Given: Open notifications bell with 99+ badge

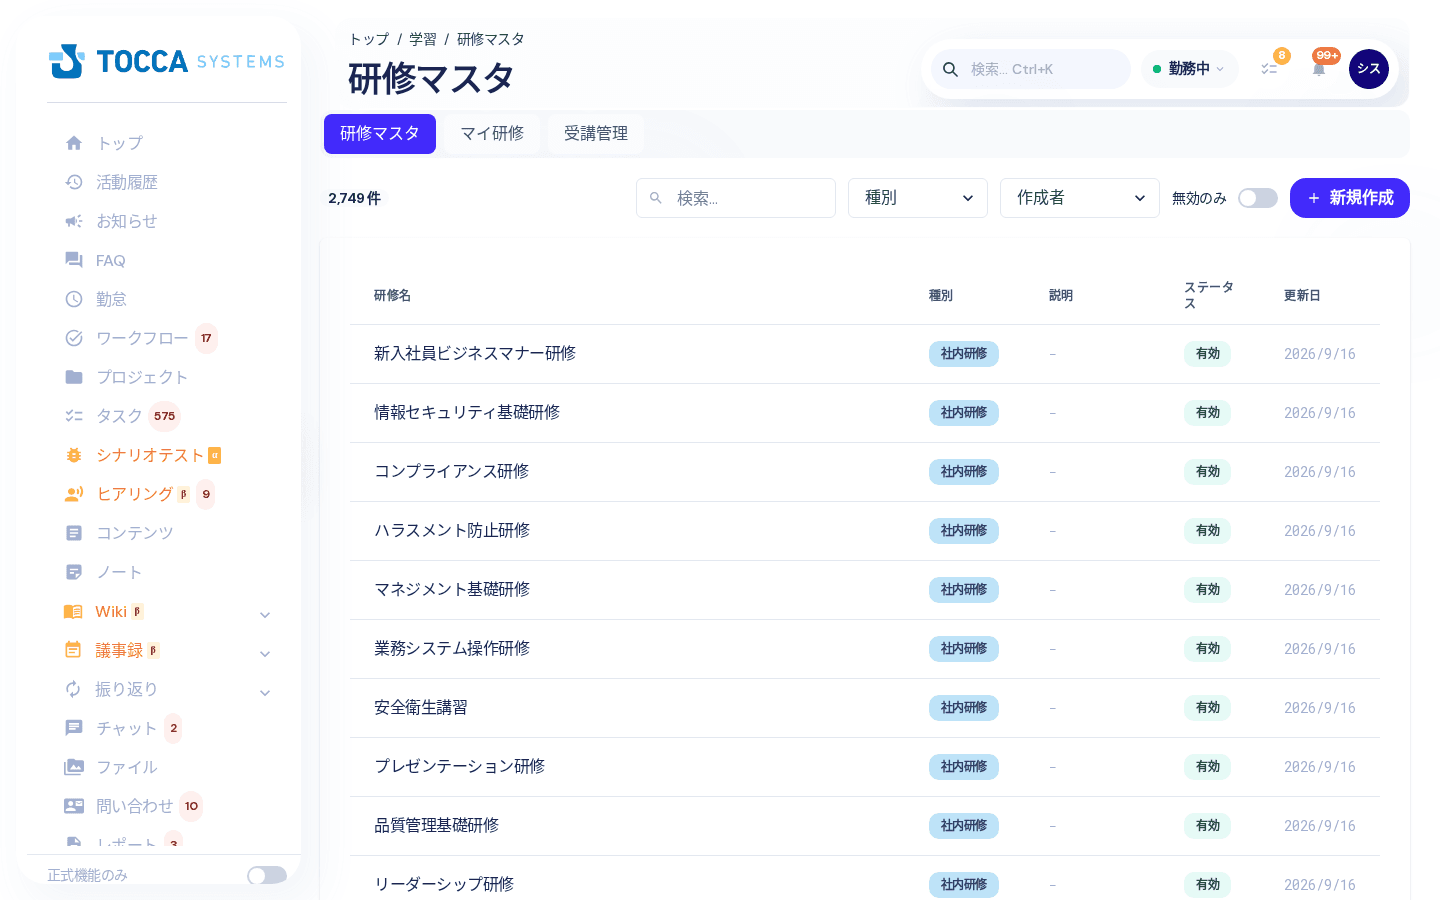Looking at the screenshot, I should (x=1319, y=69).
